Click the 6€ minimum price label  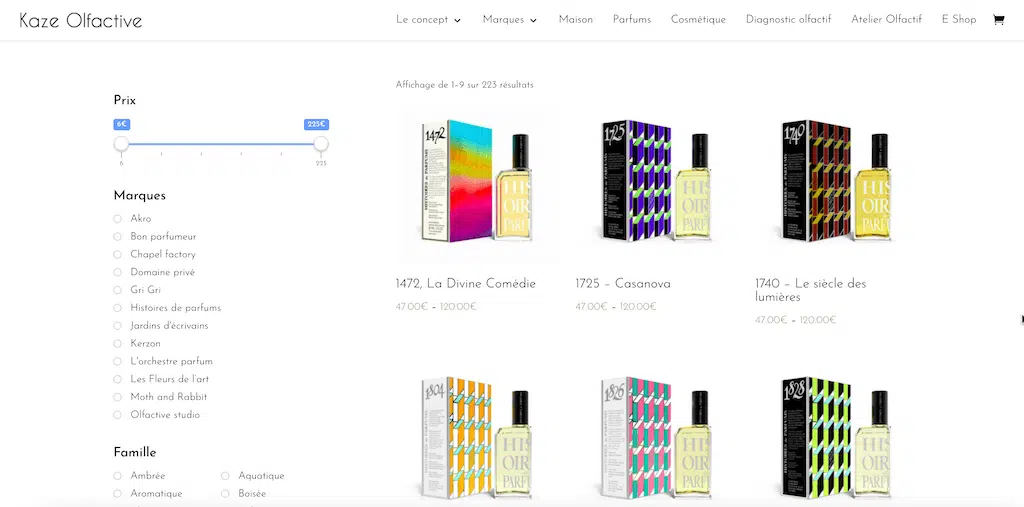point(121,124)
